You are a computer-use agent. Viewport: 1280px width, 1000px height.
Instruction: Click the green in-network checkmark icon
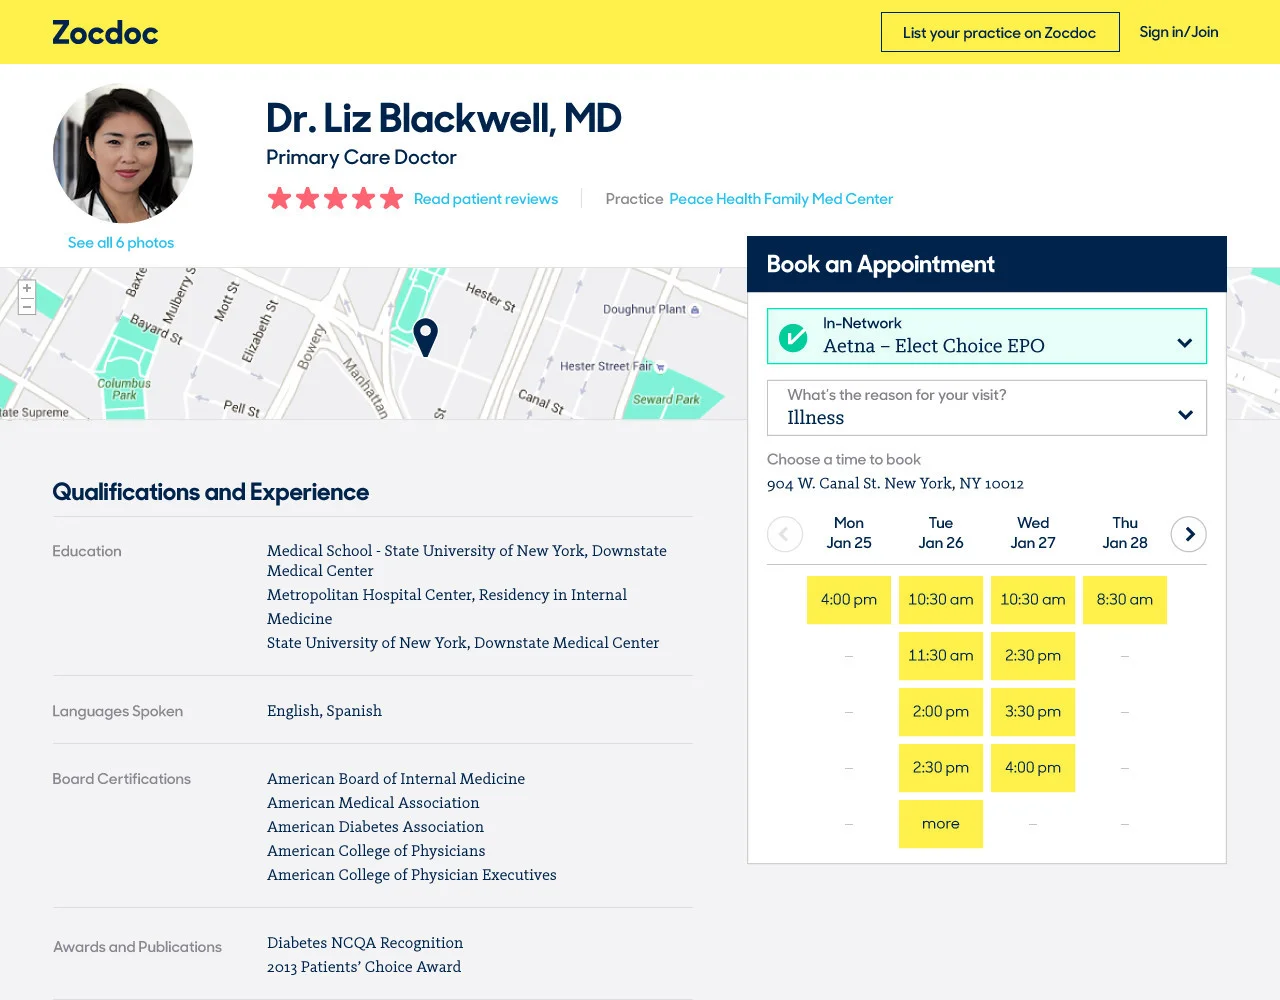pyautogui.click(x=793, y=337)
